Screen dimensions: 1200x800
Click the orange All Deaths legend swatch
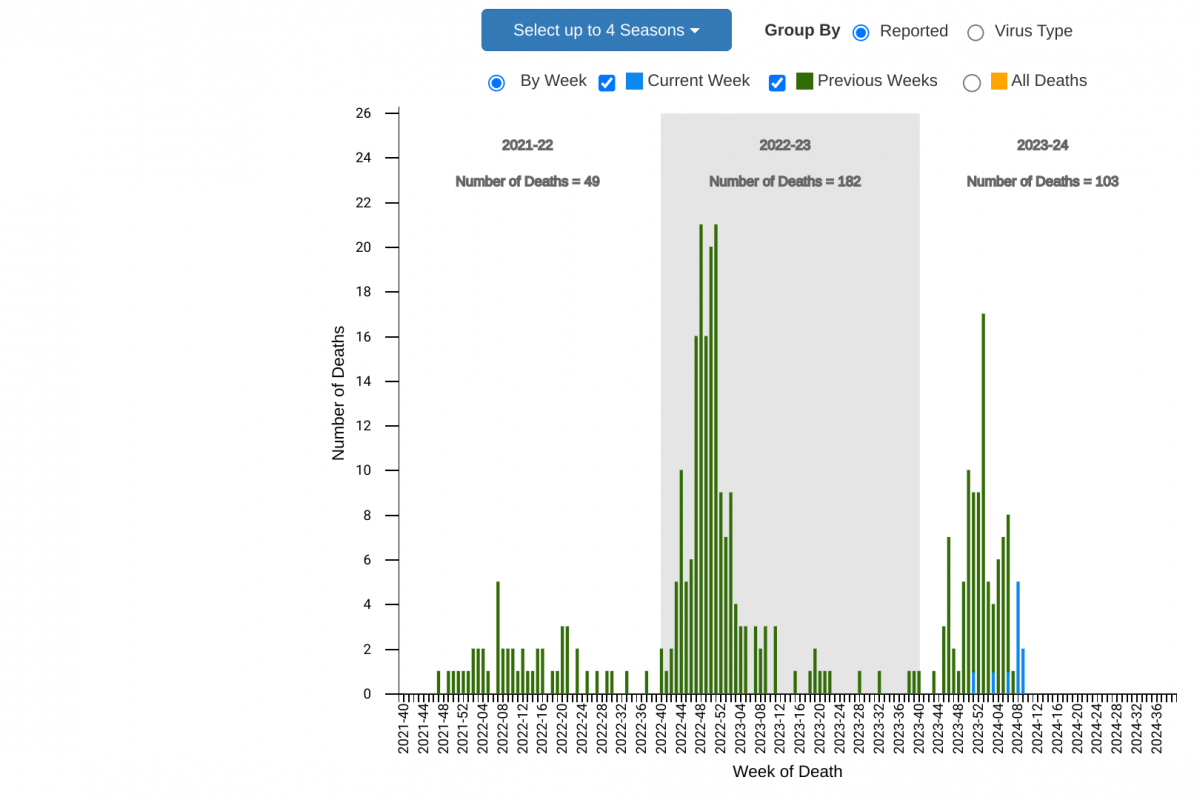[x=999, y=81]
